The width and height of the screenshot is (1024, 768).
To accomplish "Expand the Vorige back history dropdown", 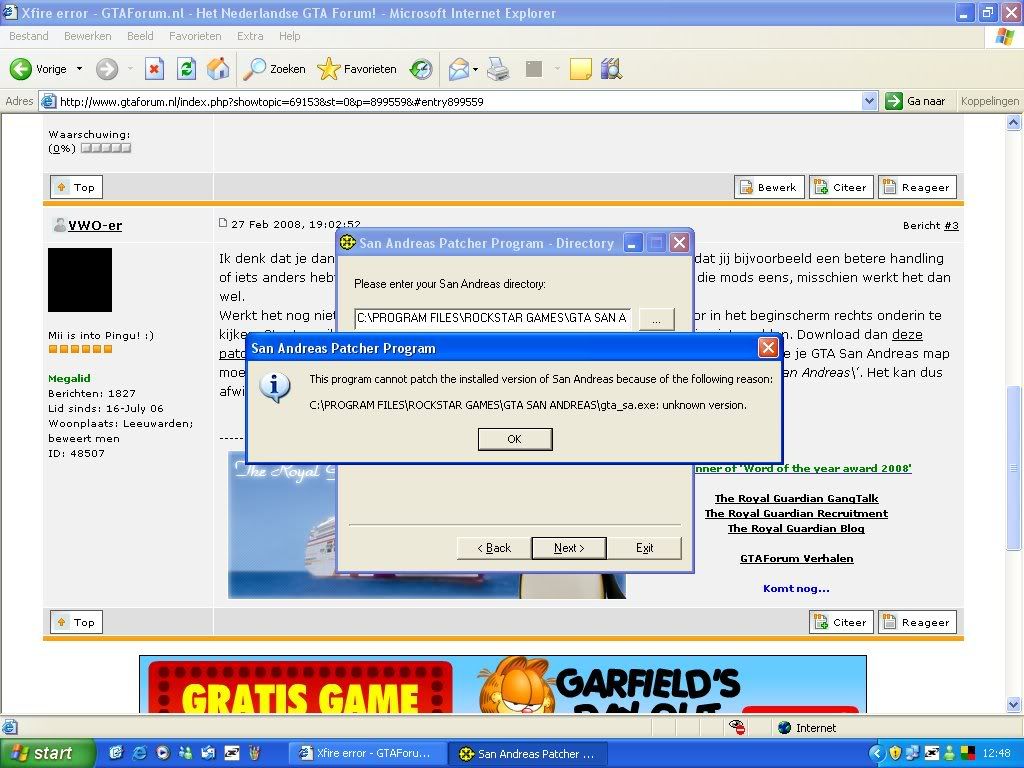I will (x=80, y=69).
